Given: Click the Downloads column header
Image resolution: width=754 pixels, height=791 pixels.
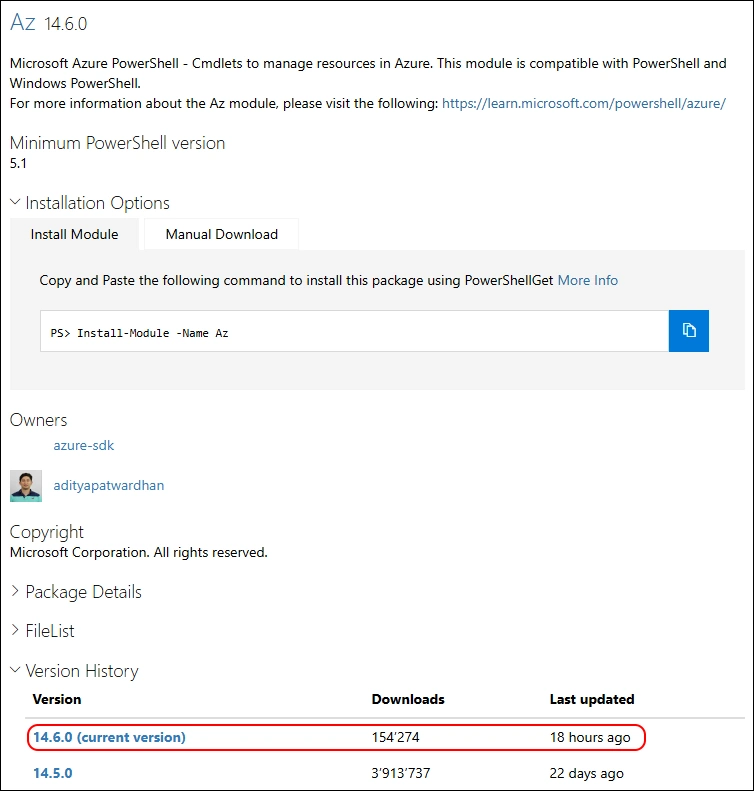Looking at the screenshot, I should pyautogui.click(x=408, y=699).
